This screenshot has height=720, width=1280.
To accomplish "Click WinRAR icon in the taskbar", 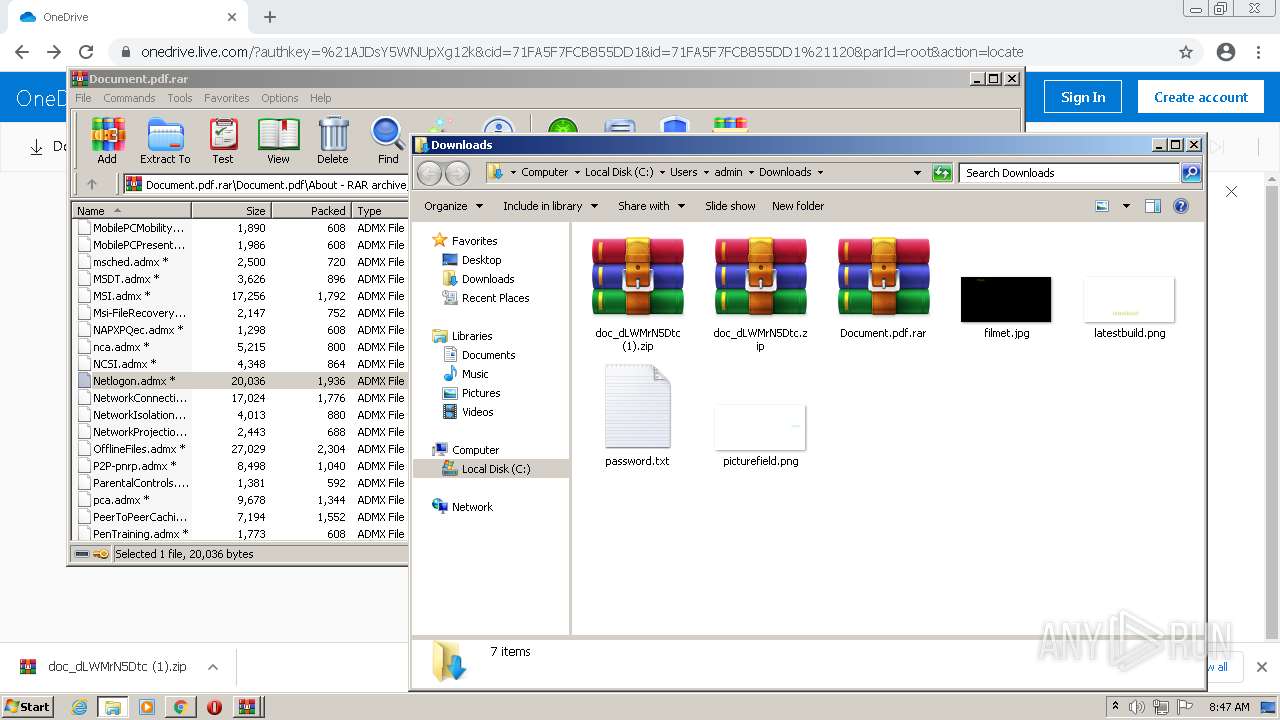I will click(246, 707).
